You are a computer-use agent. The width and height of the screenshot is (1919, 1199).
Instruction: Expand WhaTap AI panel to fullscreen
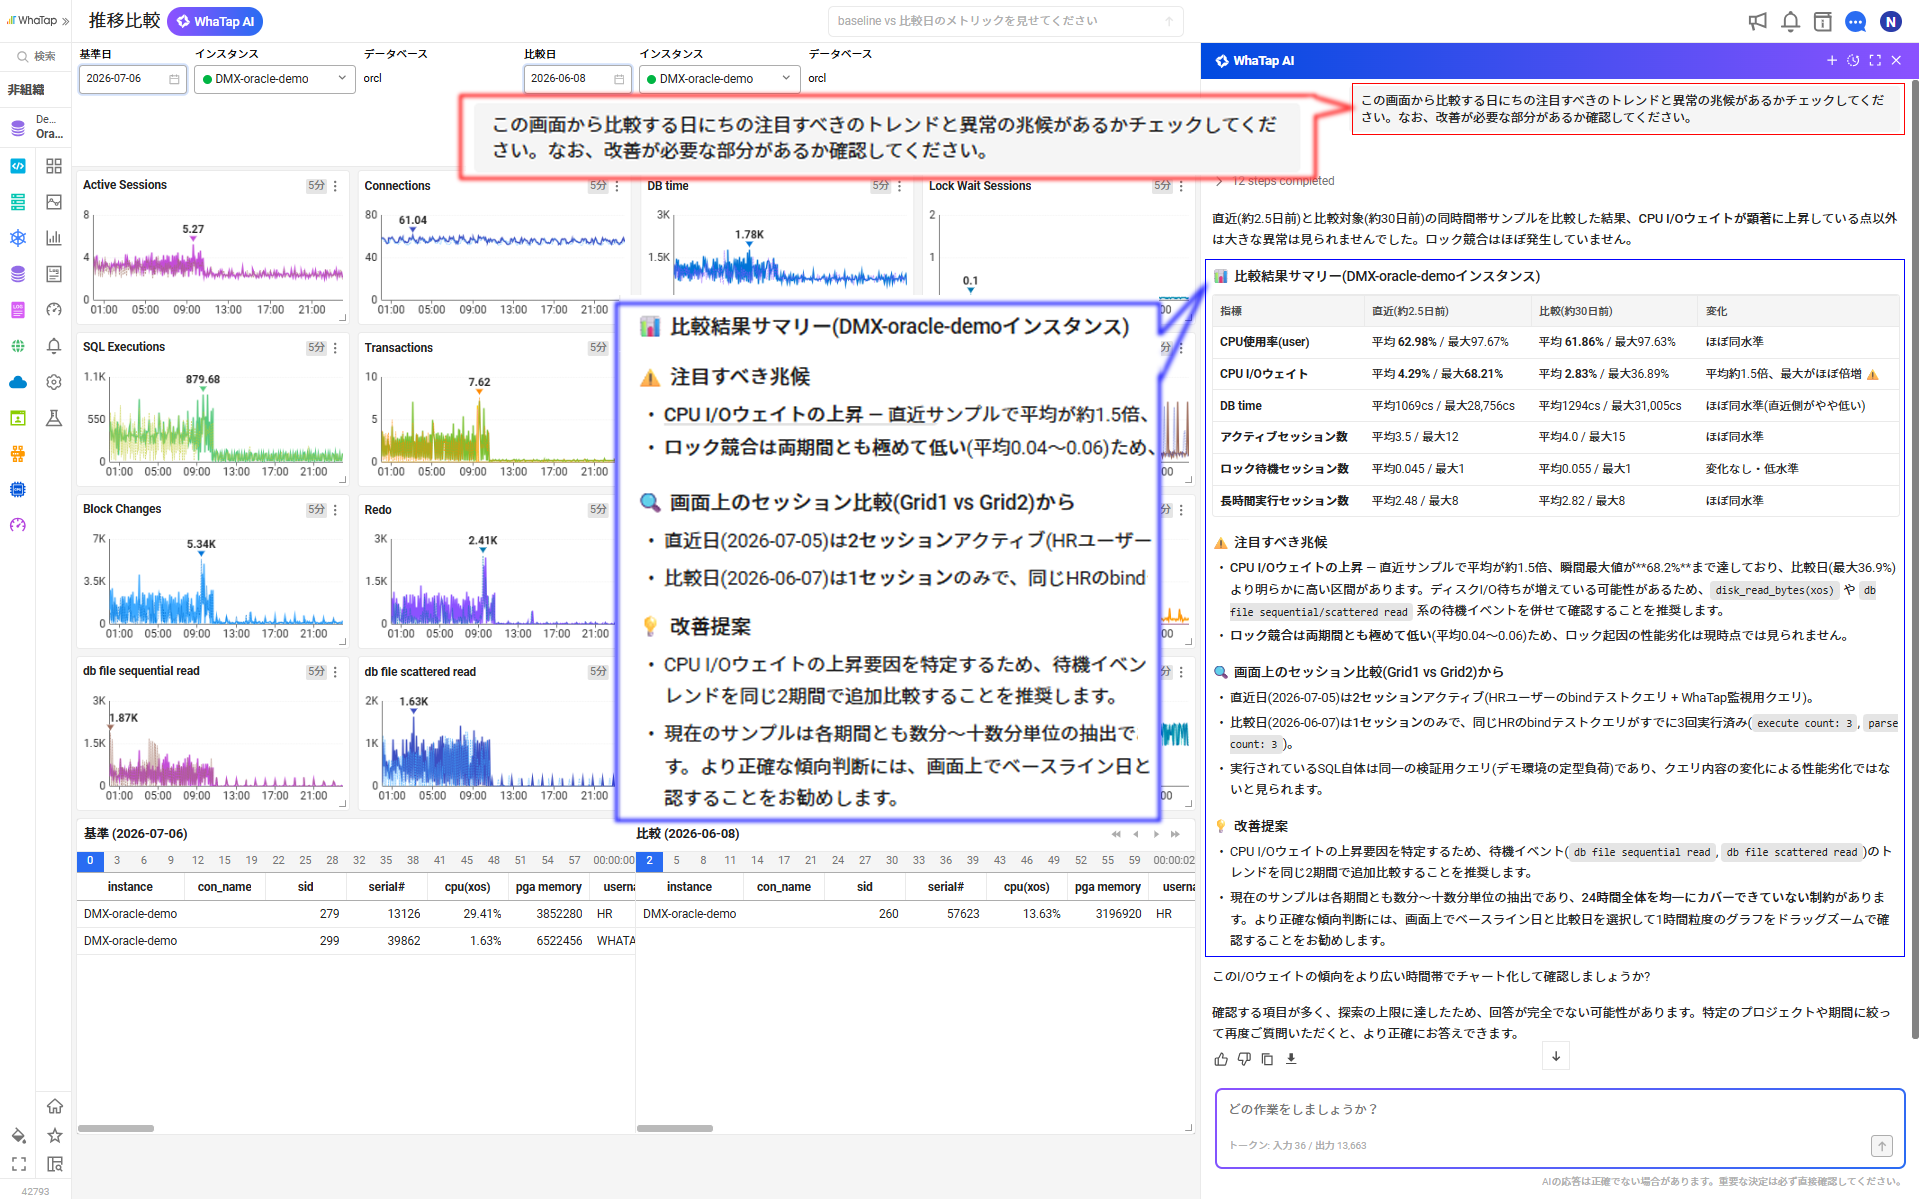(x=1875, y=61)
